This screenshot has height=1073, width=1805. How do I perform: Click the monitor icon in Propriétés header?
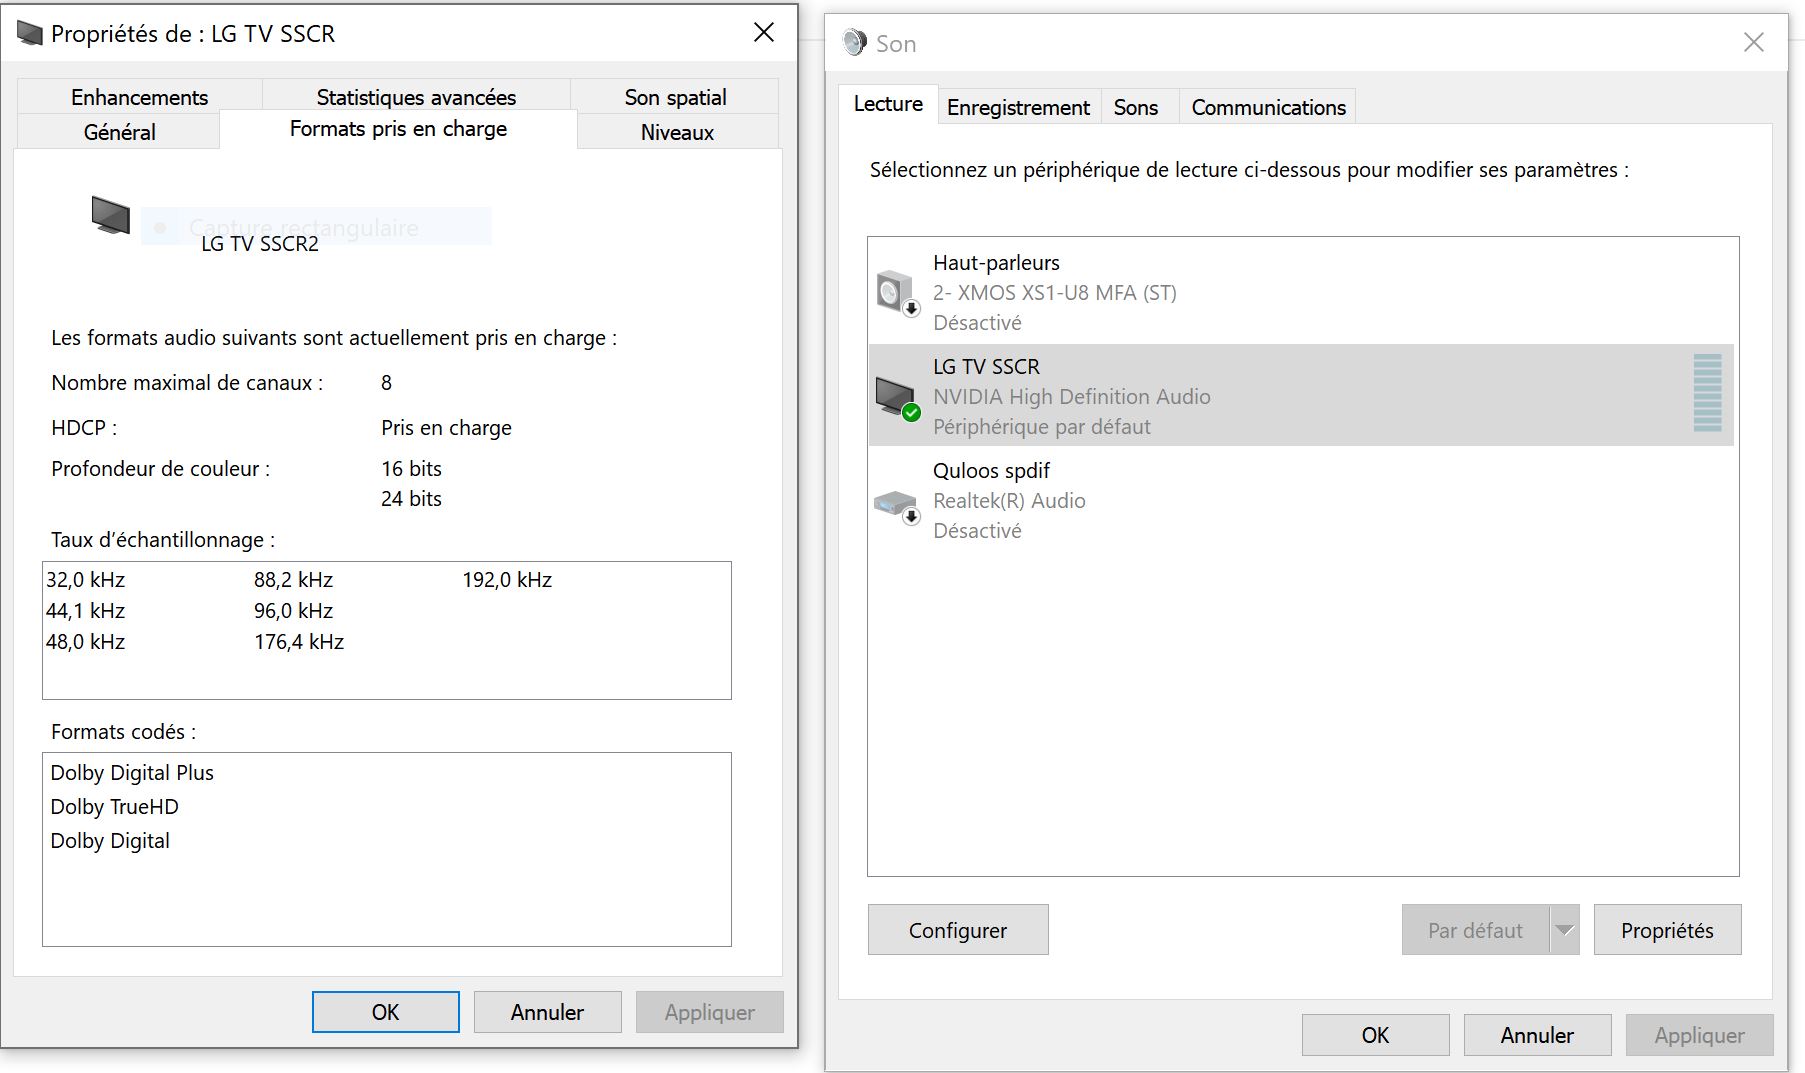point(110,215)
